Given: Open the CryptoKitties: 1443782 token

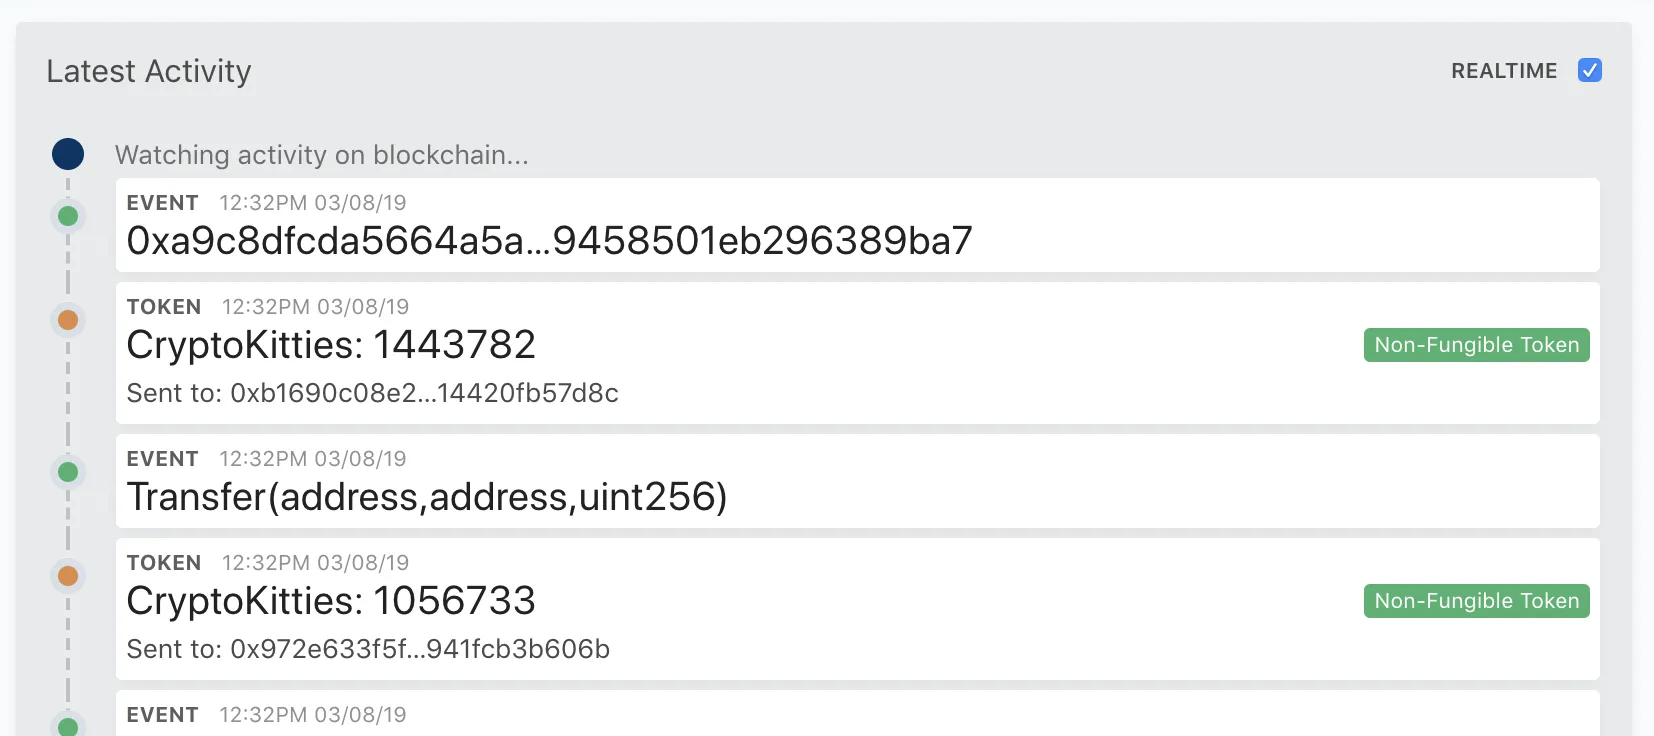Looking at the screenshot, I should (x=331, y=345).
